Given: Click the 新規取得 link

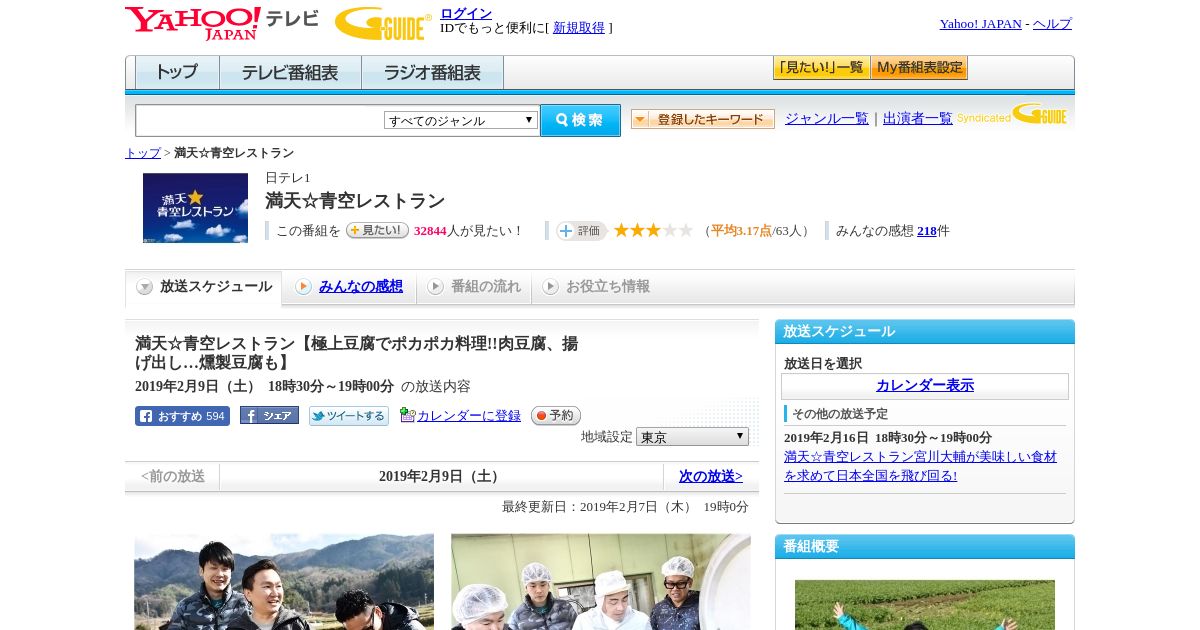Looking at the screenshot, I should [x=579, y=28].
